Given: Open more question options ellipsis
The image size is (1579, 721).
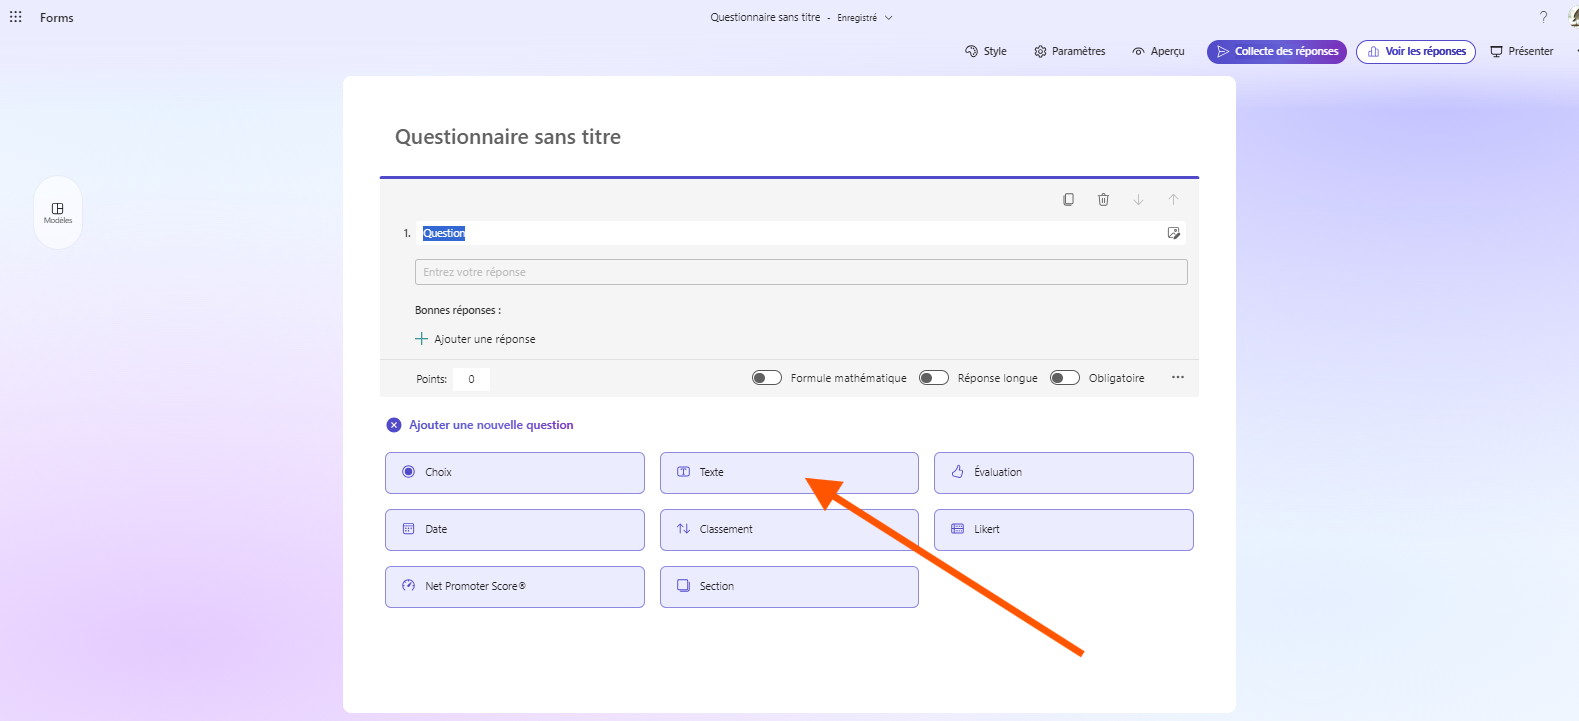Looking at the screenshot, I should [1178, 378].
